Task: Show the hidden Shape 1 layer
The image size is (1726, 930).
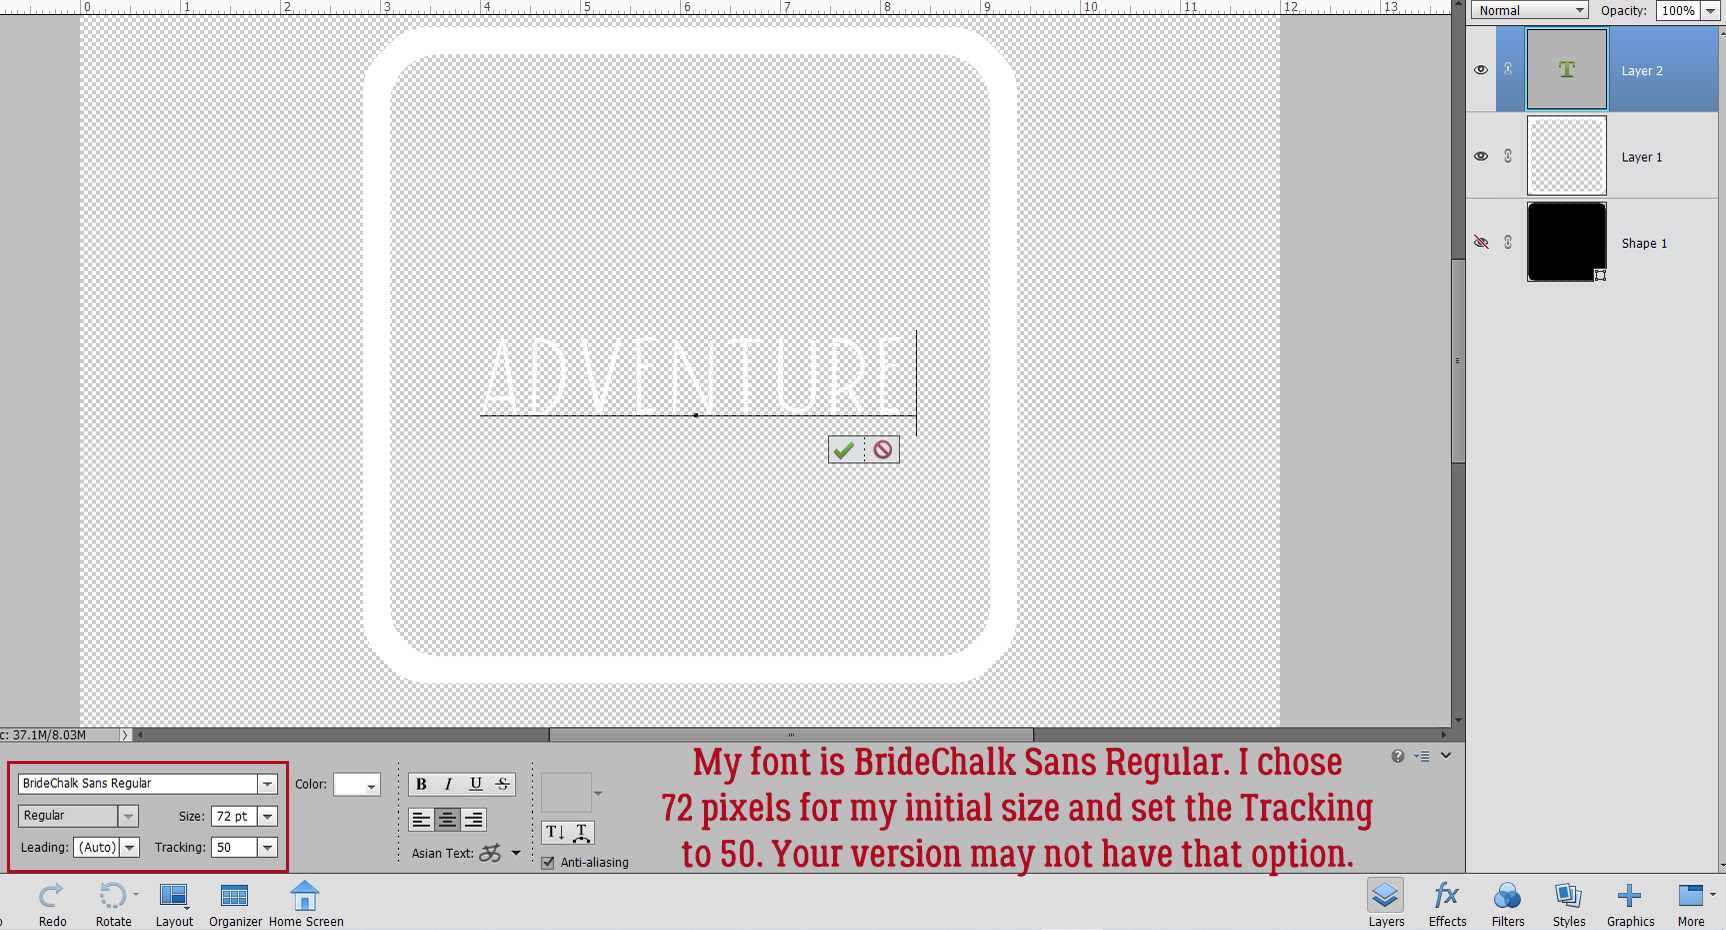Action: [x=1481, y=242]
